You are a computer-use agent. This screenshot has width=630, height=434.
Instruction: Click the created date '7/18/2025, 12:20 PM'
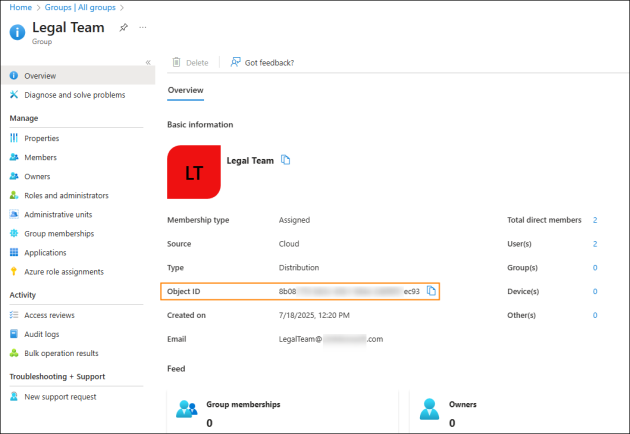click(314, 315)
